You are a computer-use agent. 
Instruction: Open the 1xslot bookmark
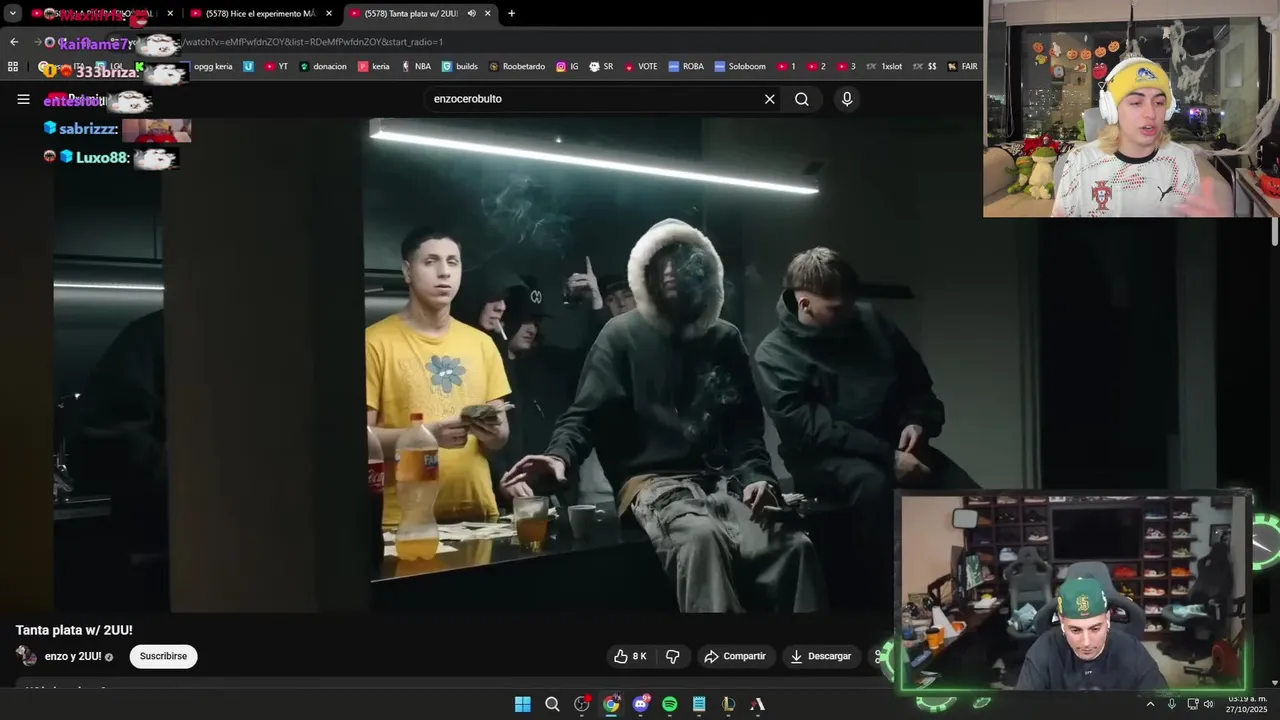[884, 66]
